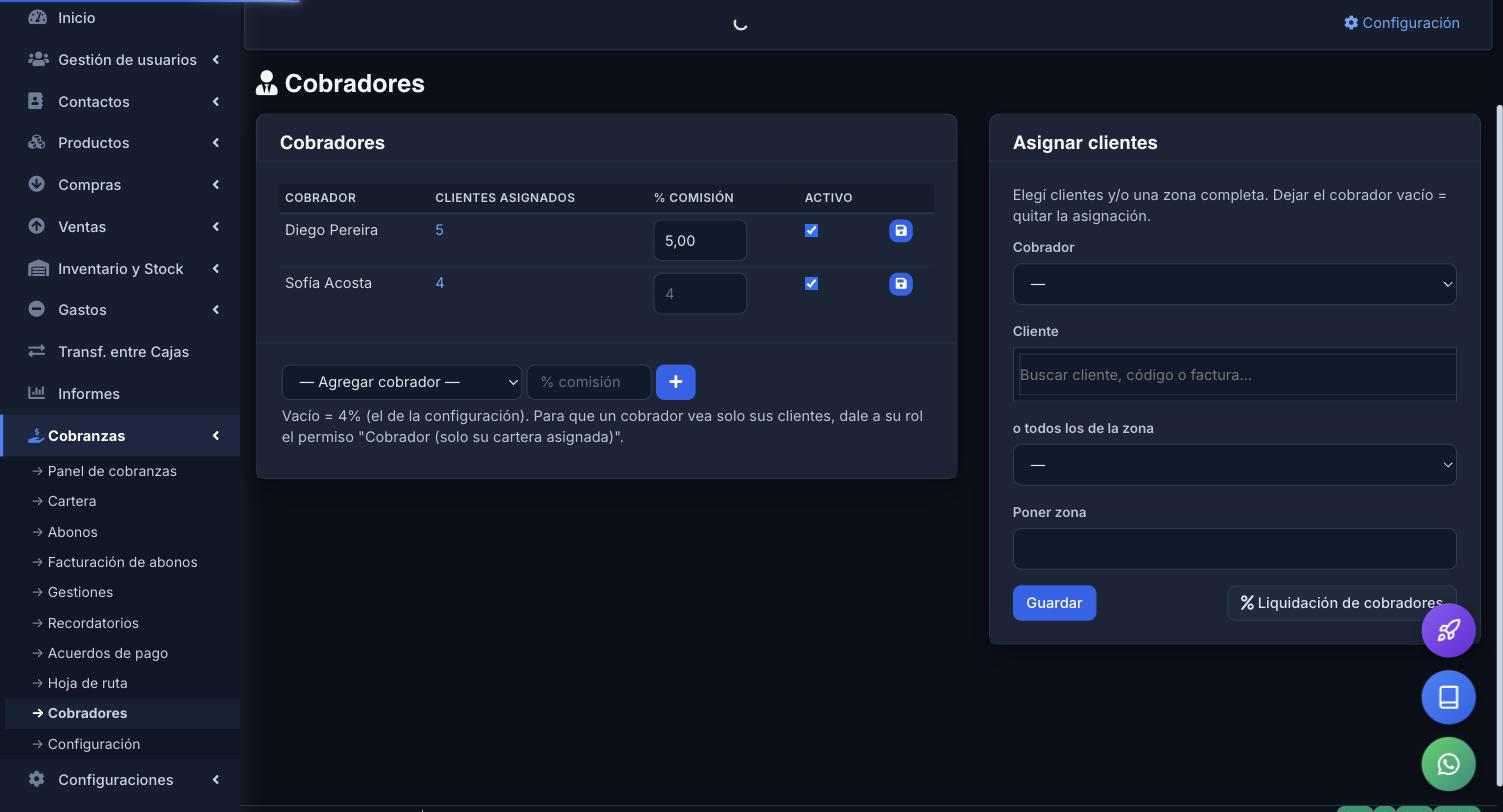Click the Informes chart icon
This screenshot has width=1503, height=812.
tap(37, 393)
